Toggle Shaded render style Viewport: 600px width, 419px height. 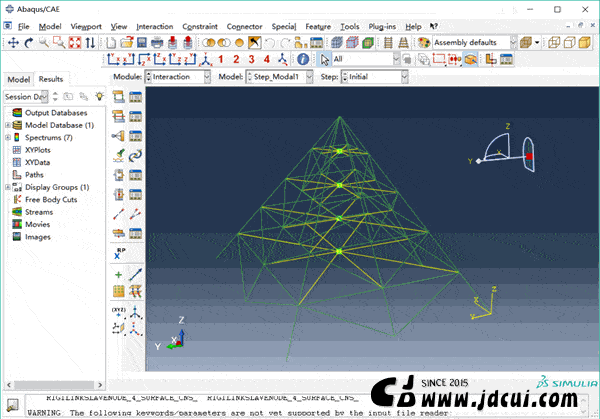click(x=584, y=42)
